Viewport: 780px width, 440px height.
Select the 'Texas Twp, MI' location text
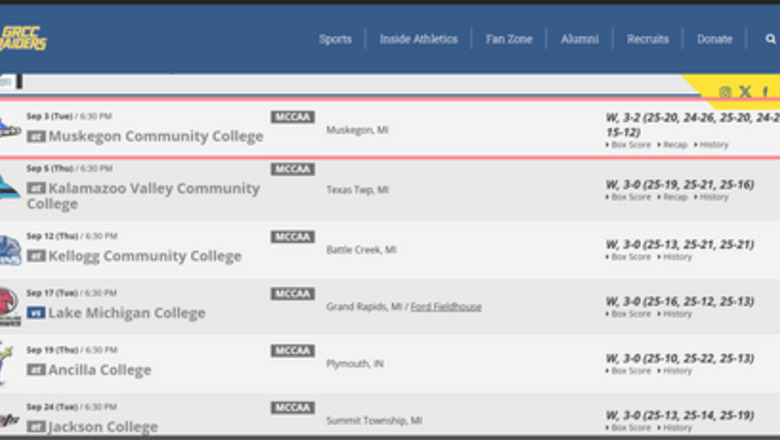pyautogui.click(x=357, y=190)
